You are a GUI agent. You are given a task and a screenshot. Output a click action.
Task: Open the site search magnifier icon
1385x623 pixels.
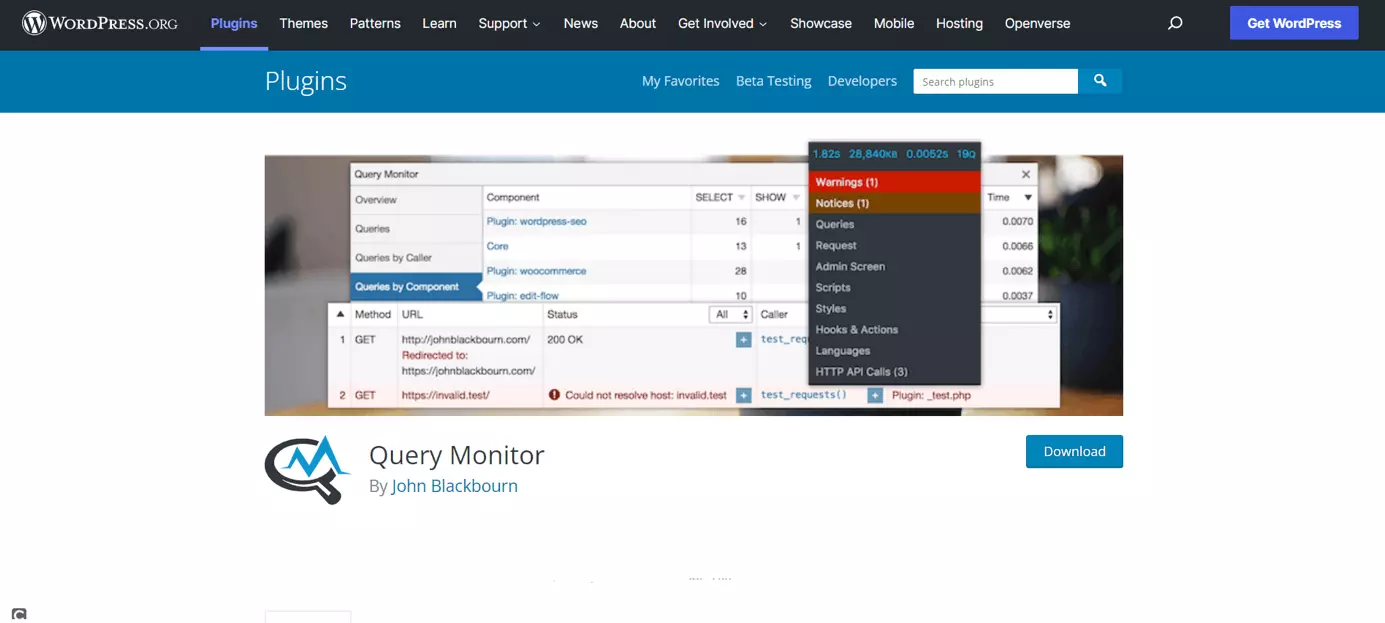[x=1175, y=23]
